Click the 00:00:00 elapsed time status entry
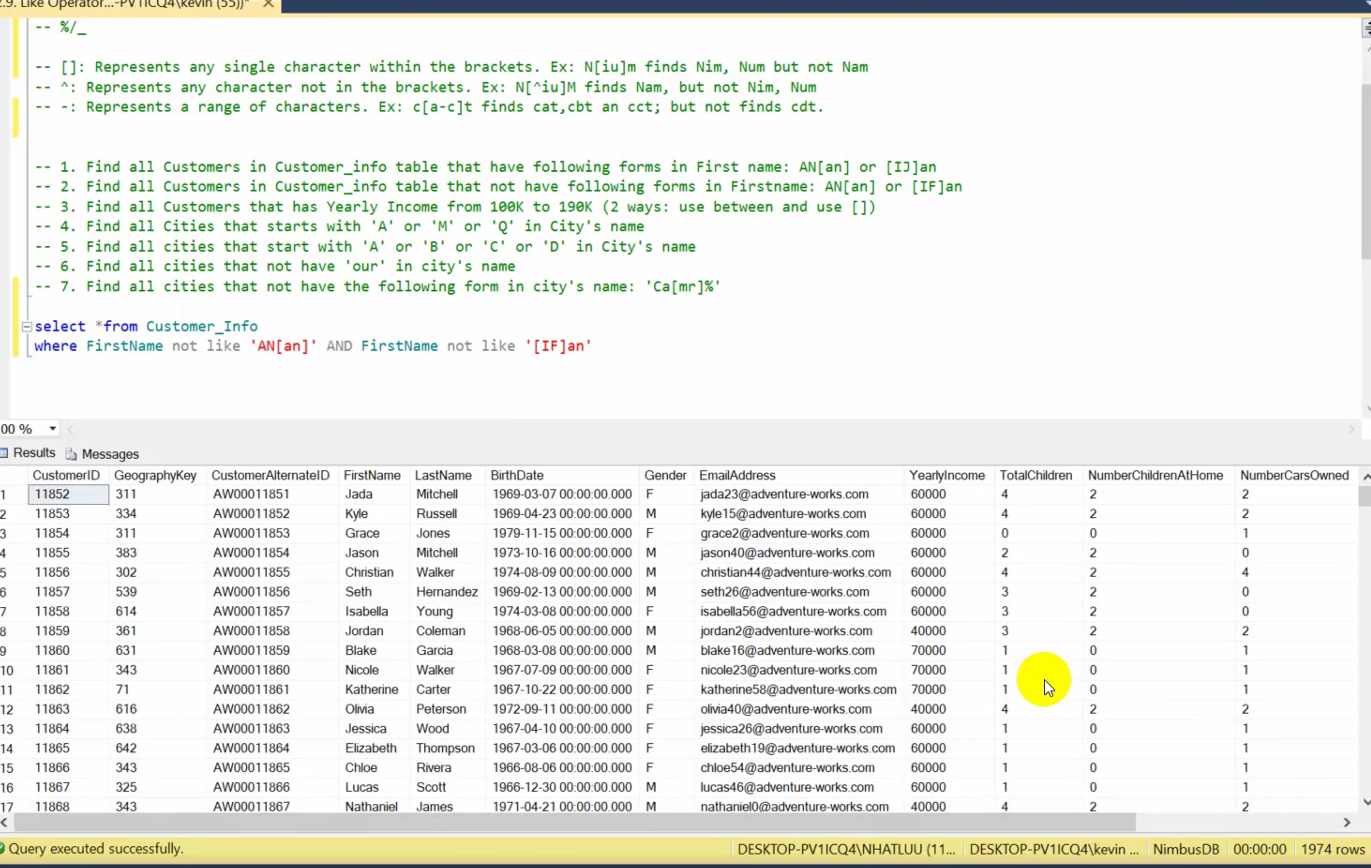The height and width of the screenshot is (868, 1371). (1260, 849)
